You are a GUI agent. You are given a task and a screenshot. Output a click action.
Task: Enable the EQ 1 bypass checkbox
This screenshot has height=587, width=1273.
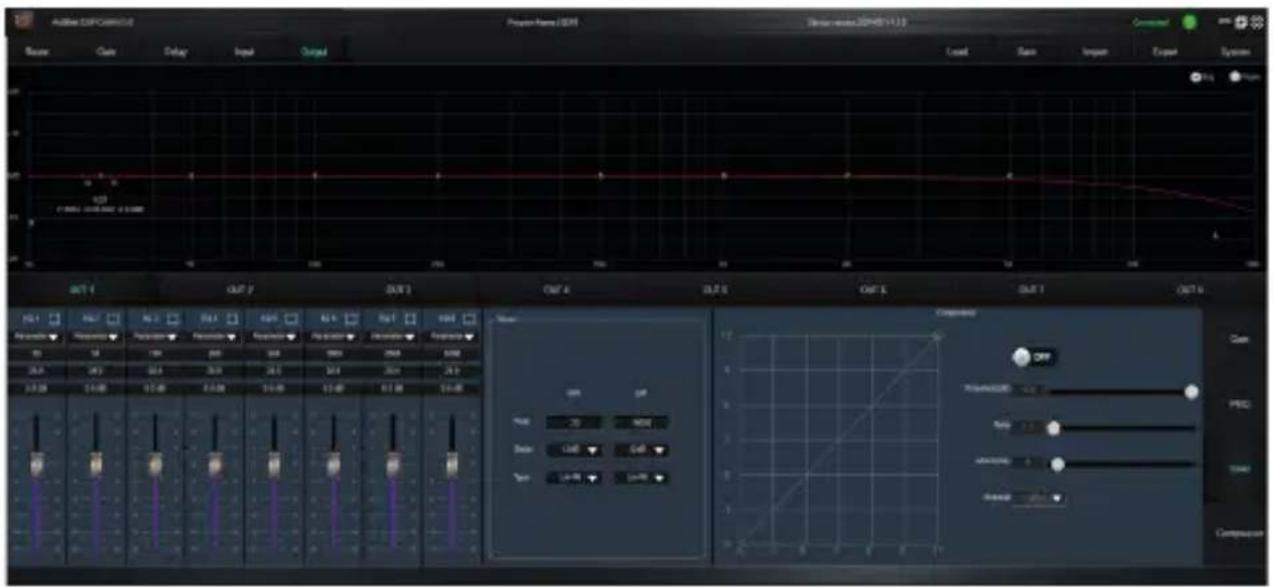tap(55, 318)
